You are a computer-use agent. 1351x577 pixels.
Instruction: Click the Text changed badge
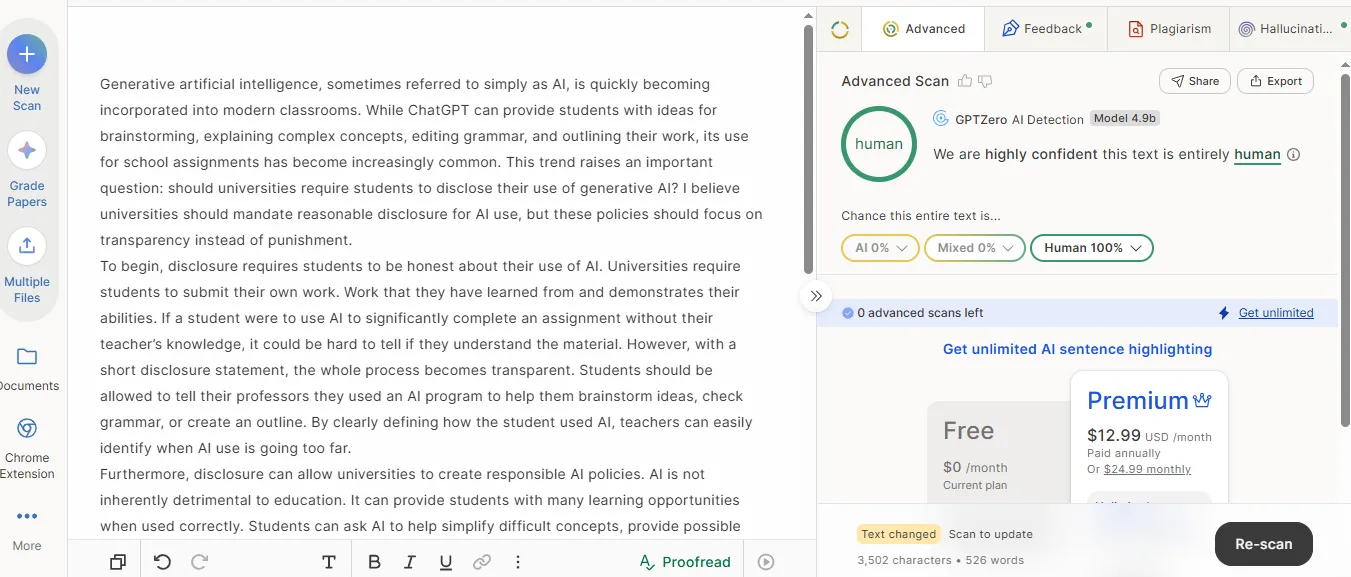point(899,534)
